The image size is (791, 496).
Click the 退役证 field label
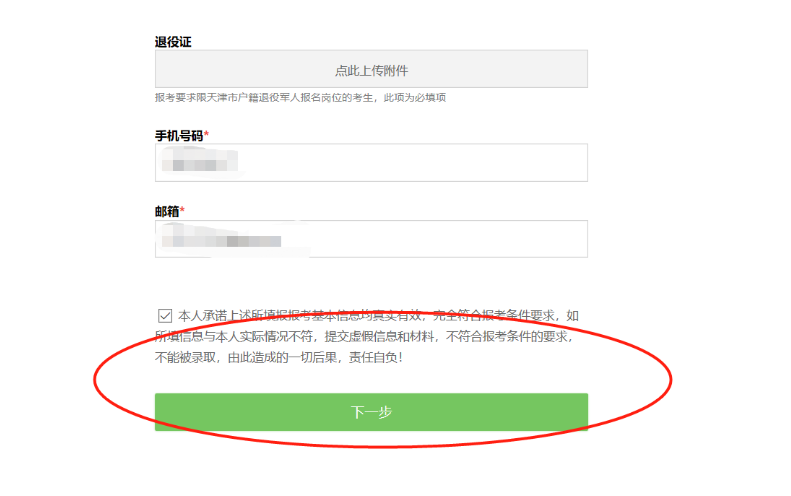tap(173, 42)
